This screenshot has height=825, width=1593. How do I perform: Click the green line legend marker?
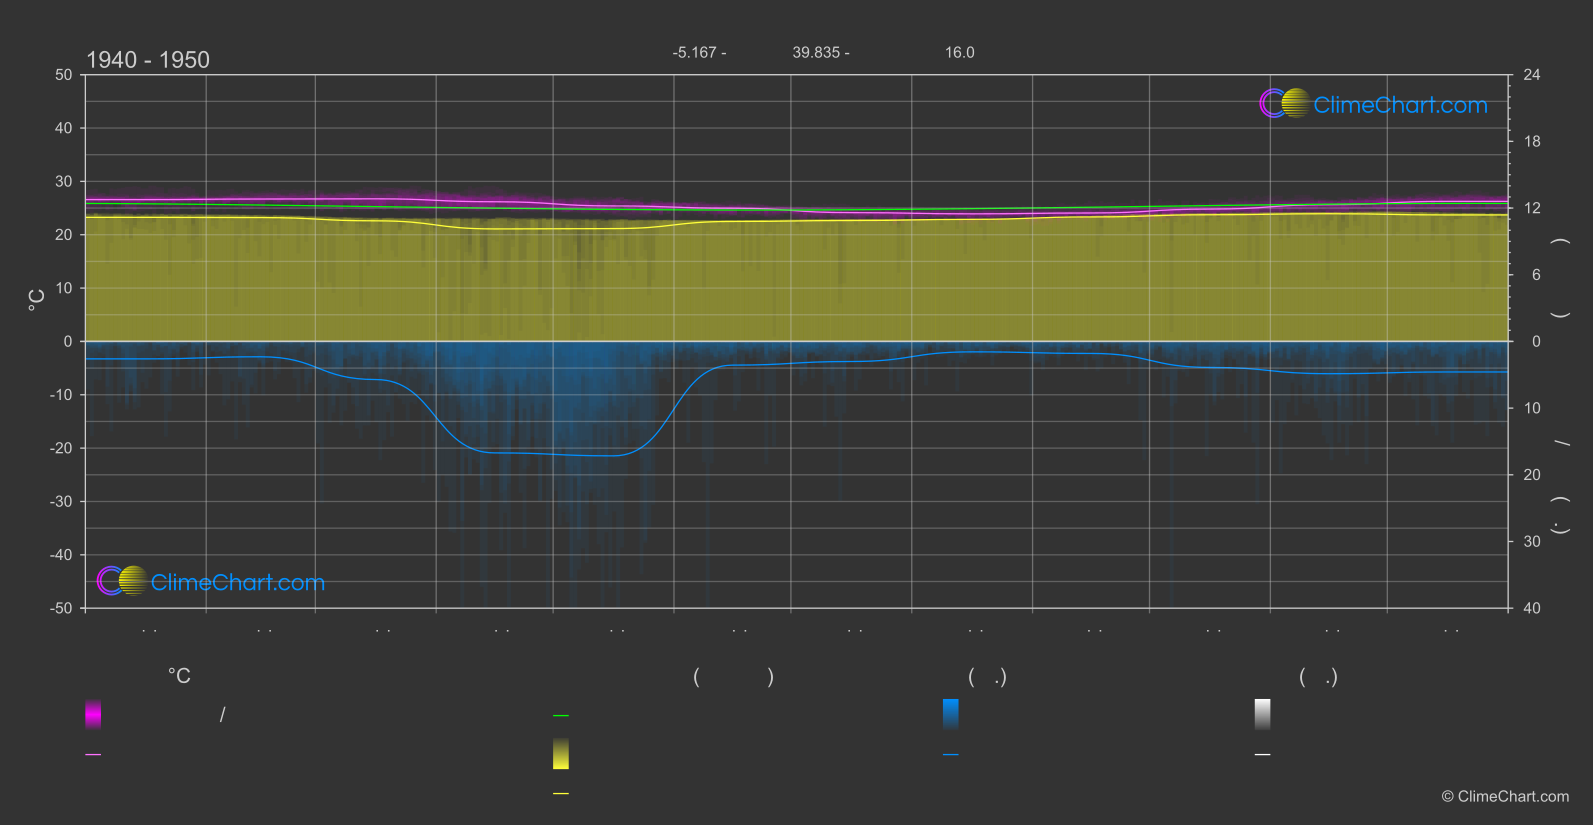click(x=561, y=716)
